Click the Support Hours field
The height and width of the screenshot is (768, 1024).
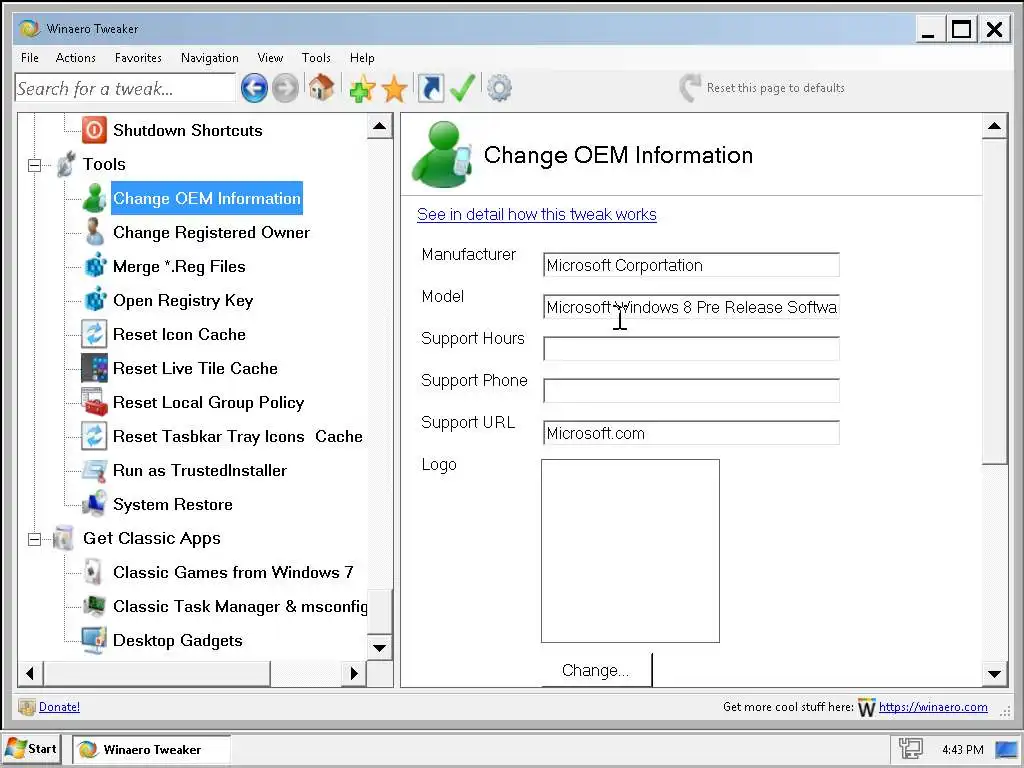pyautogui.click(x=691, y=349)
